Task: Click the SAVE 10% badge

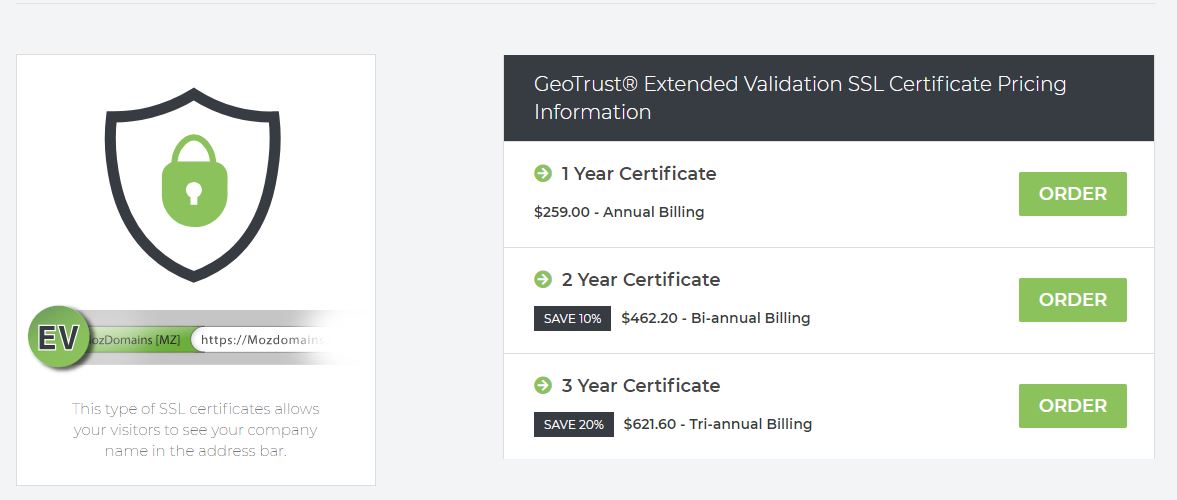Action: coord(572,318)
